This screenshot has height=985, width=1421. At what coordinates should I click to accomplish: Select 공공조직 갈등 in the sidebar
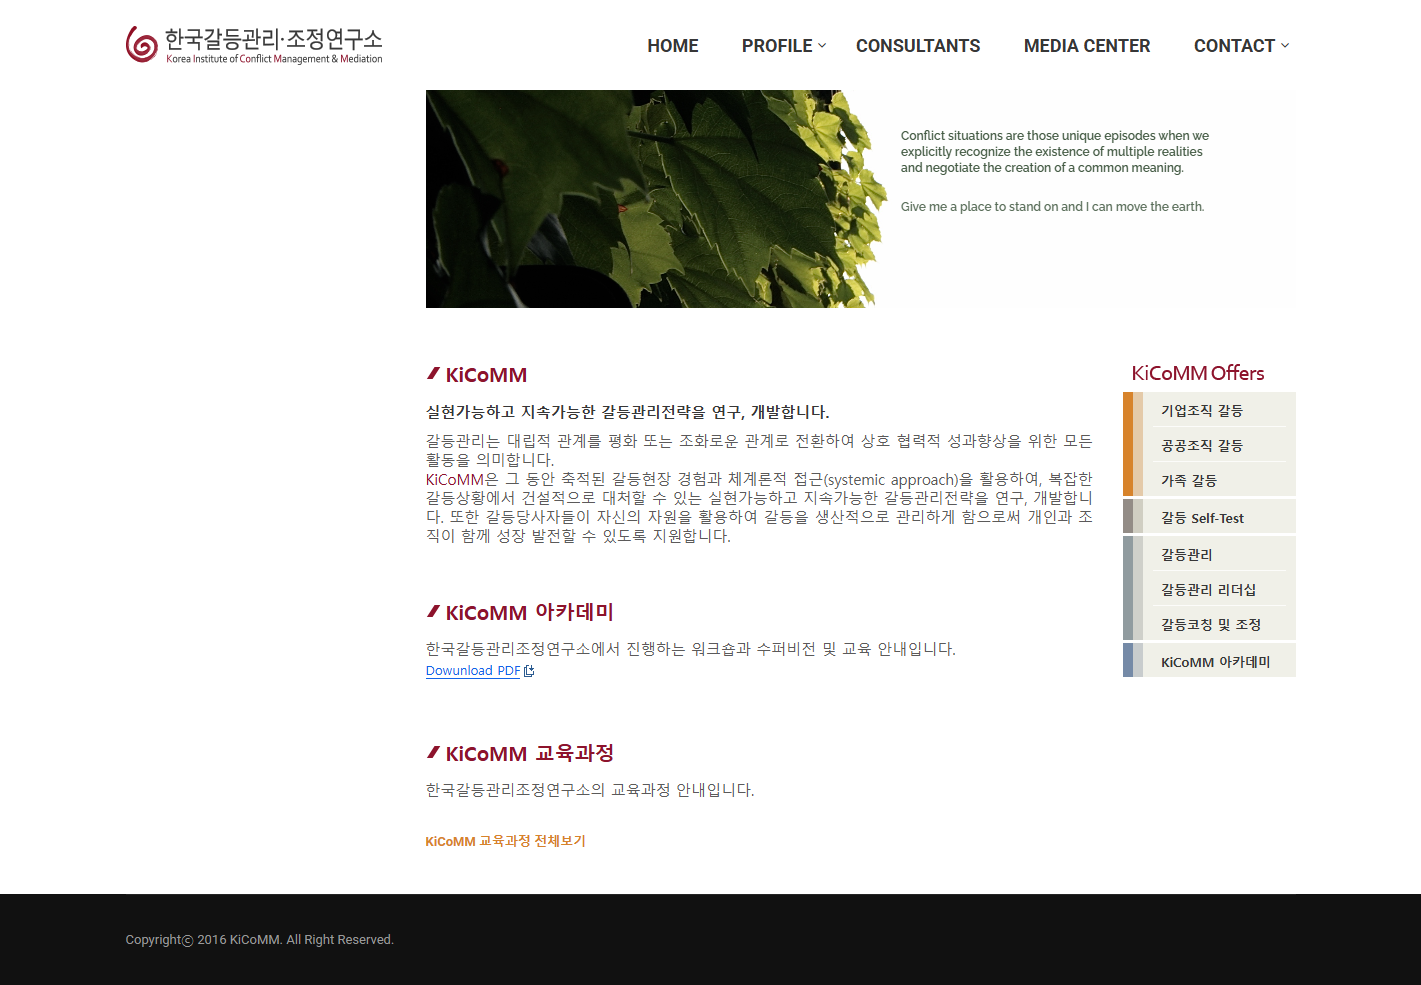[x=1202, y=445]
